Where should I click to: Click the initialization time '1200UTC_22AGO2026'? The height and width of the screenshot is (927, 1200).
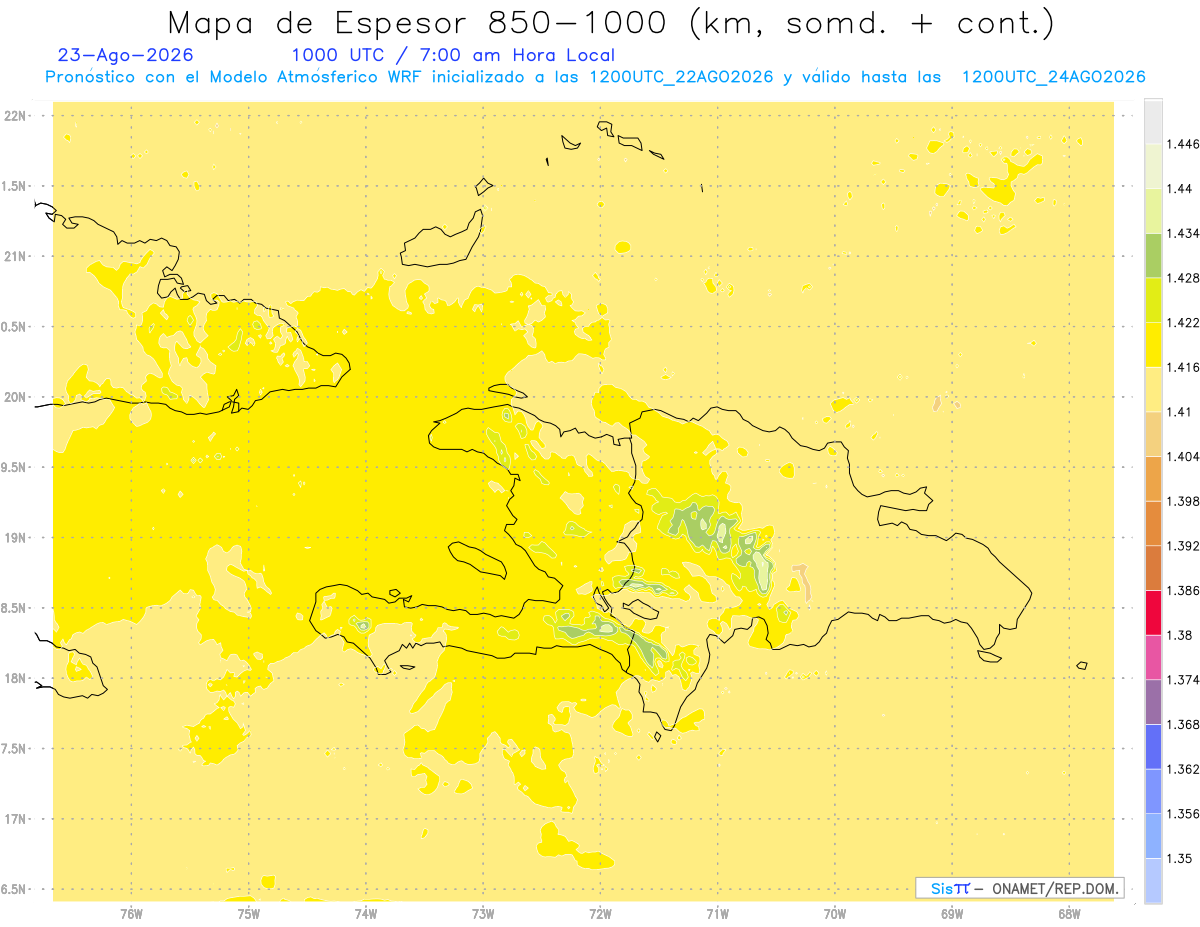(682, 77)
